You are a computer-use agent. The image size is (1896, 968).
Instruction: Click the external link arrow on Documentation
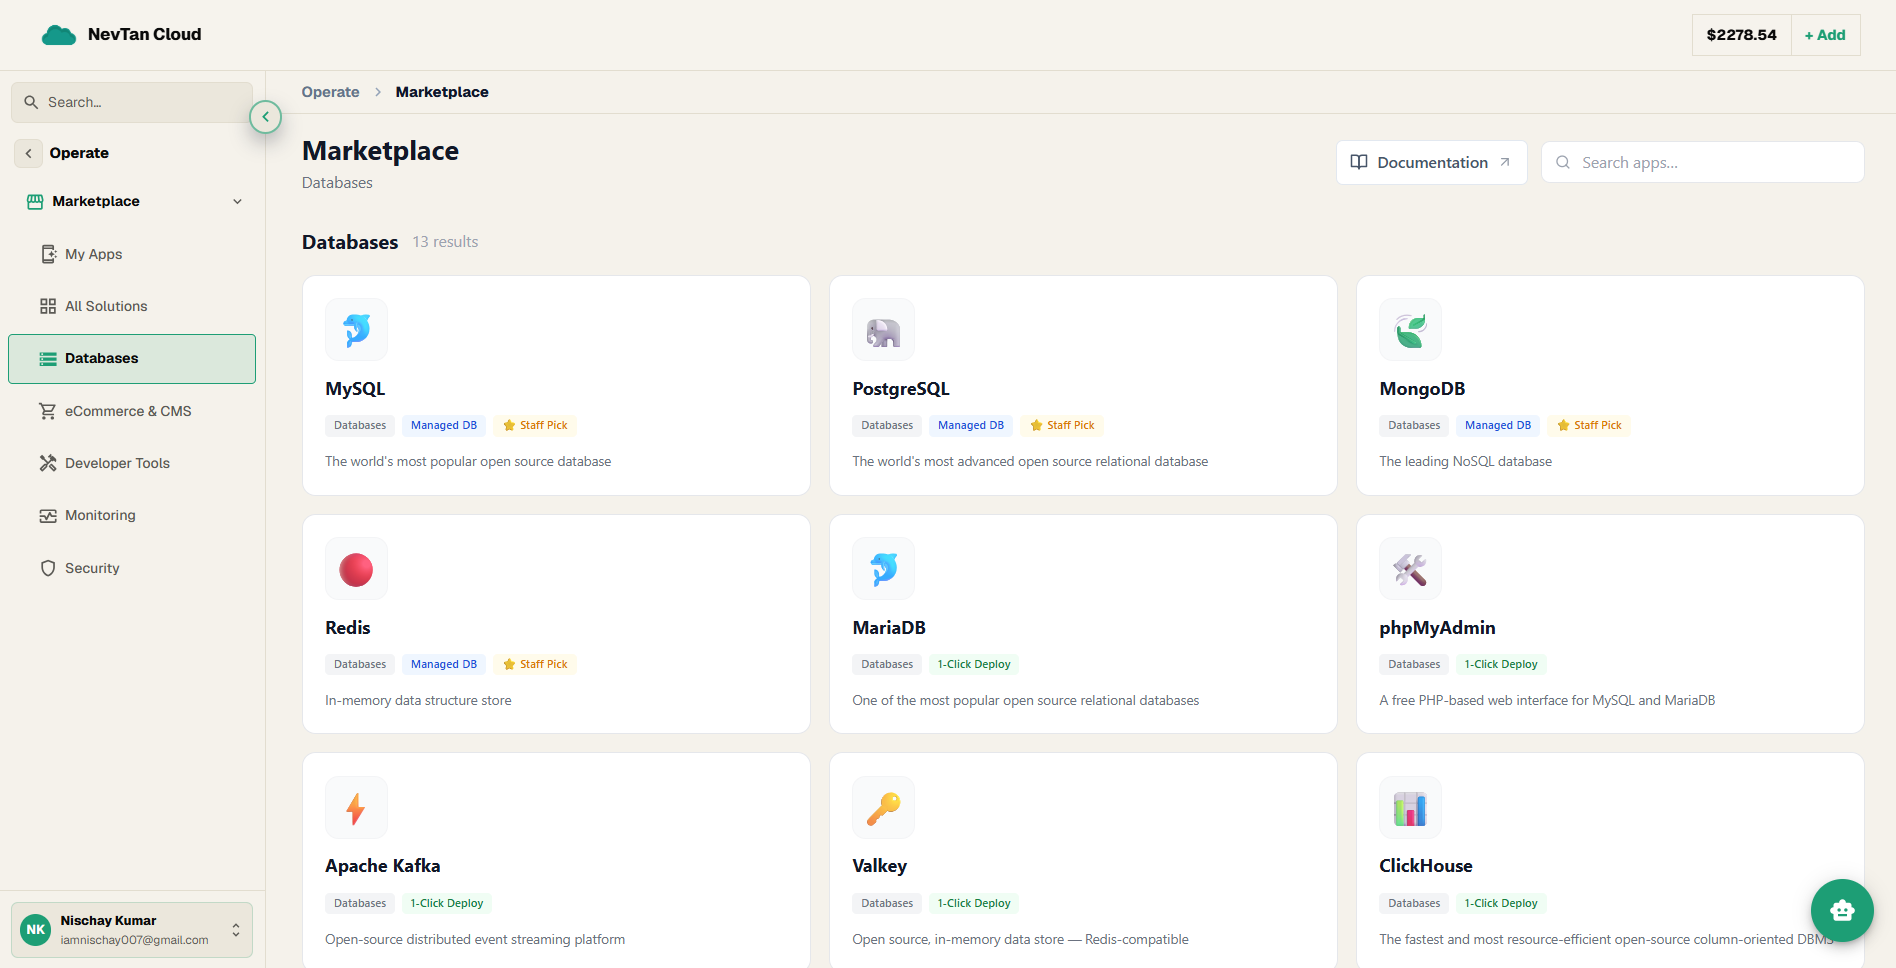point(1505,162)
